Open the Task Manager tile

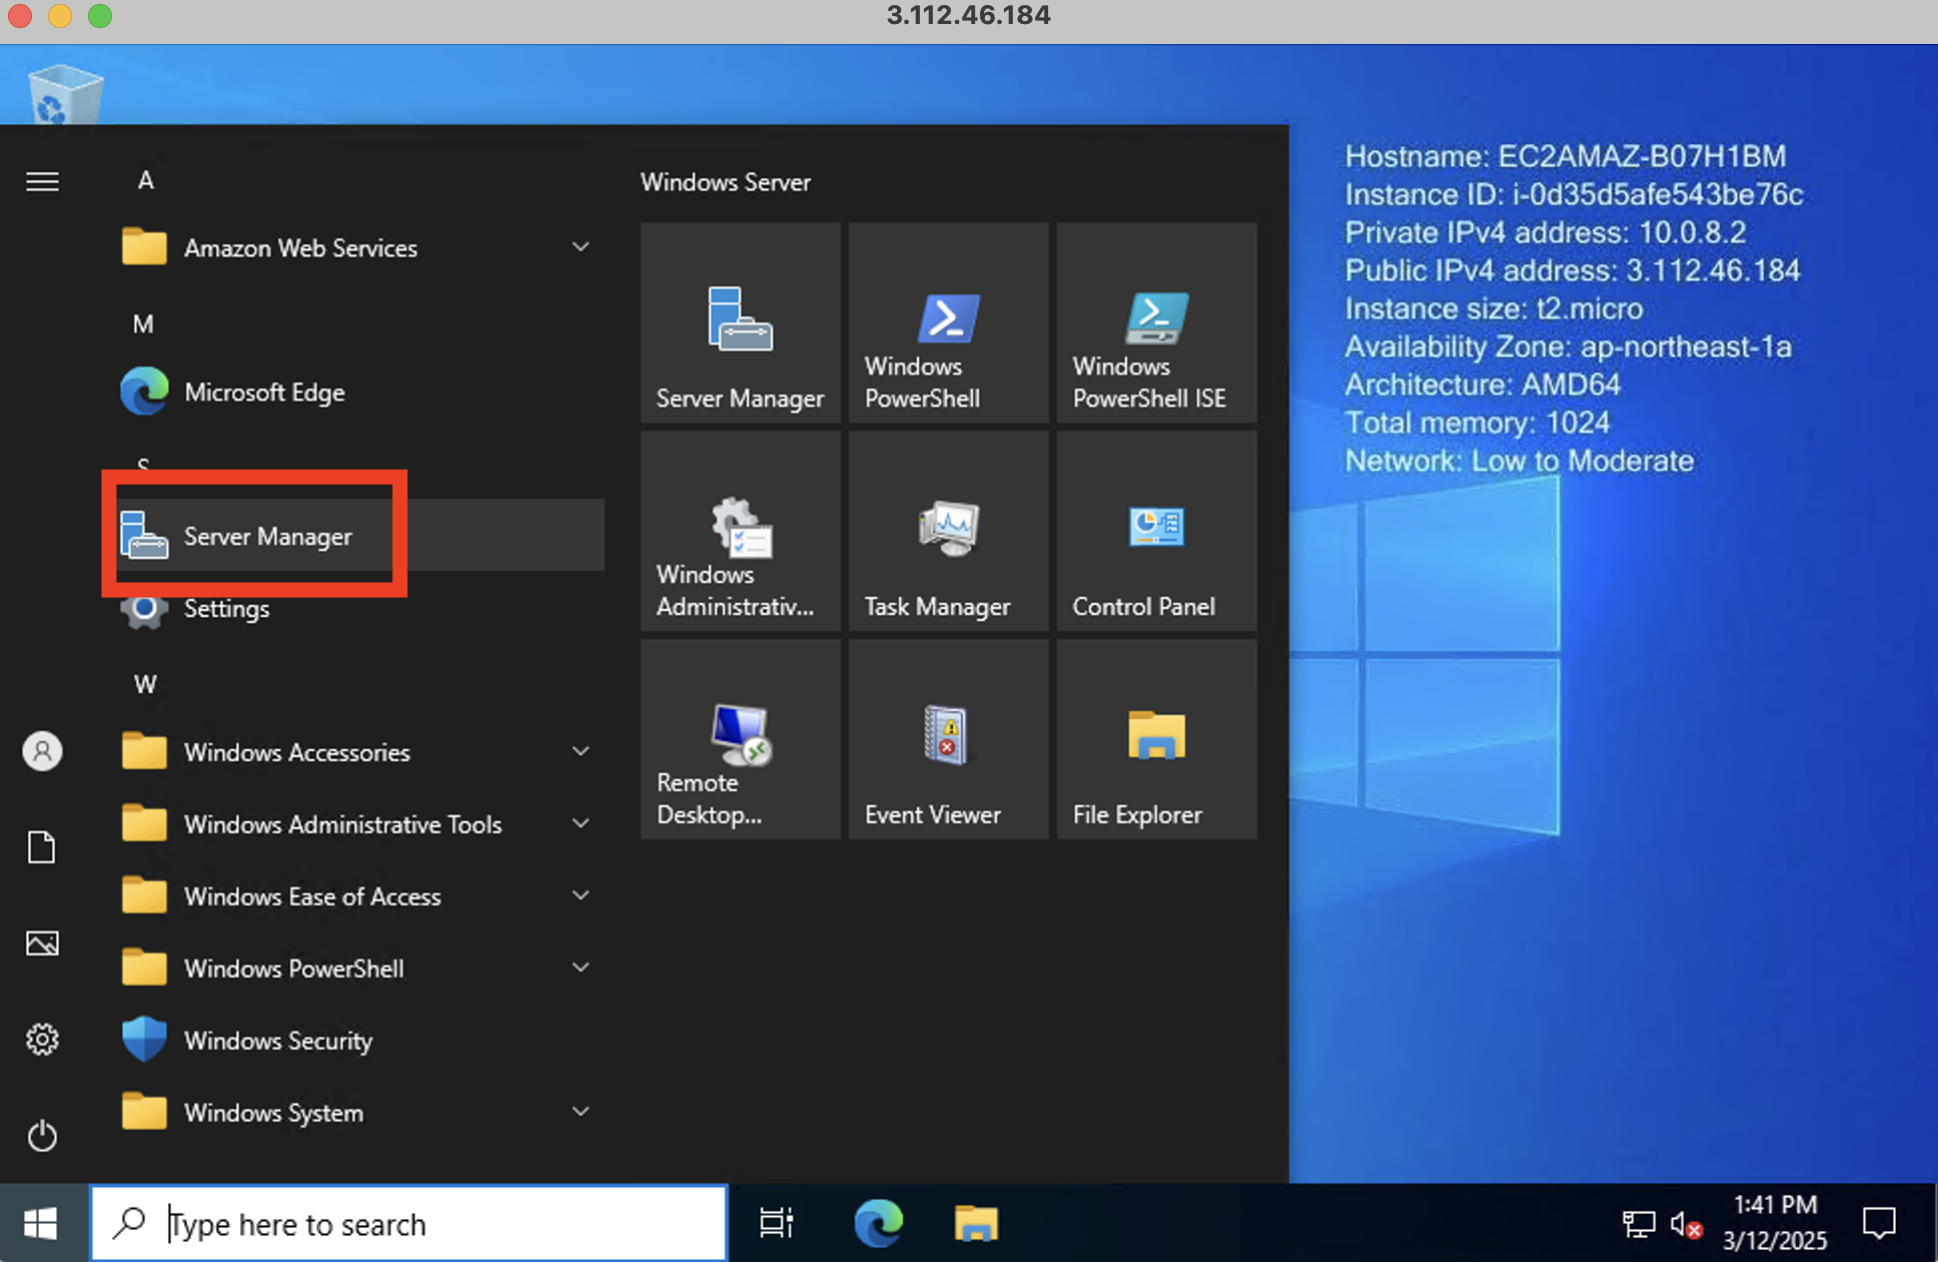coord(947,531)
